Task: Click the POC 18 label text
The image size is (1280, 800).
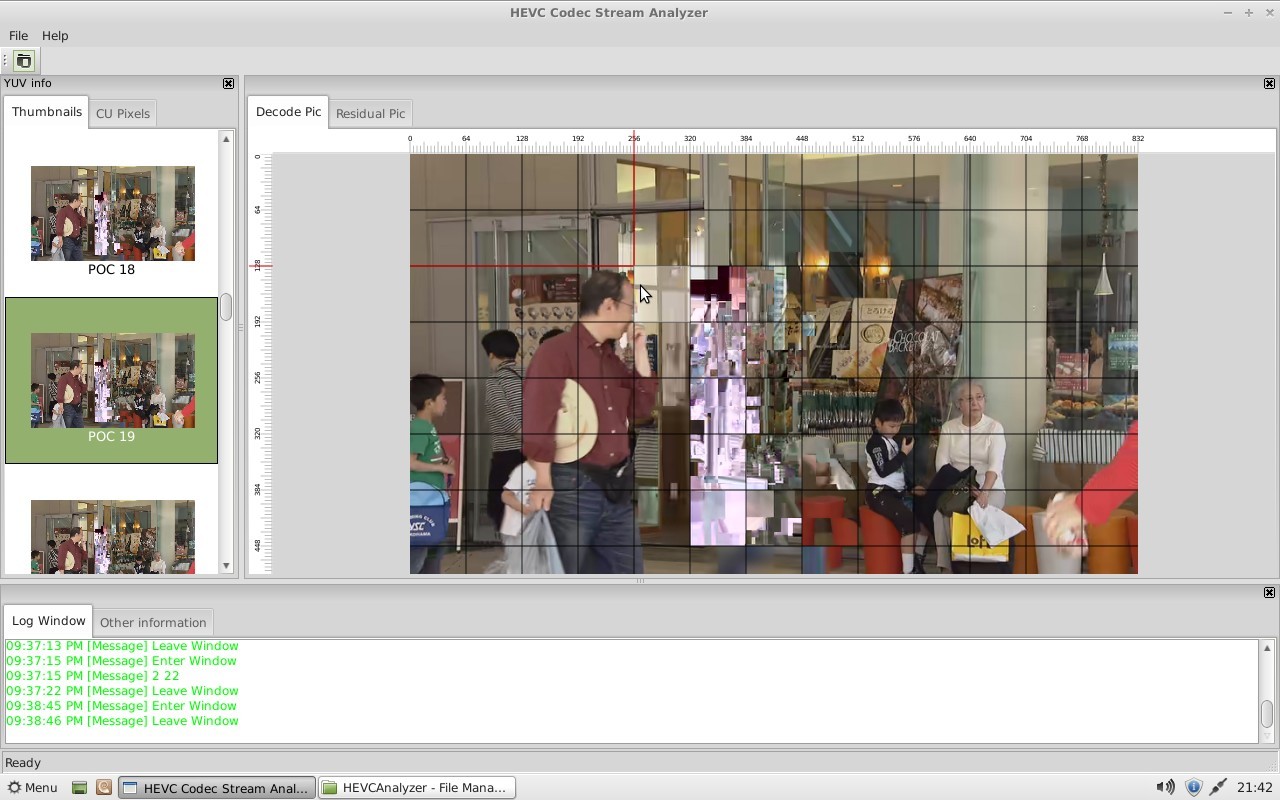Action: click(x=111, y=270)
